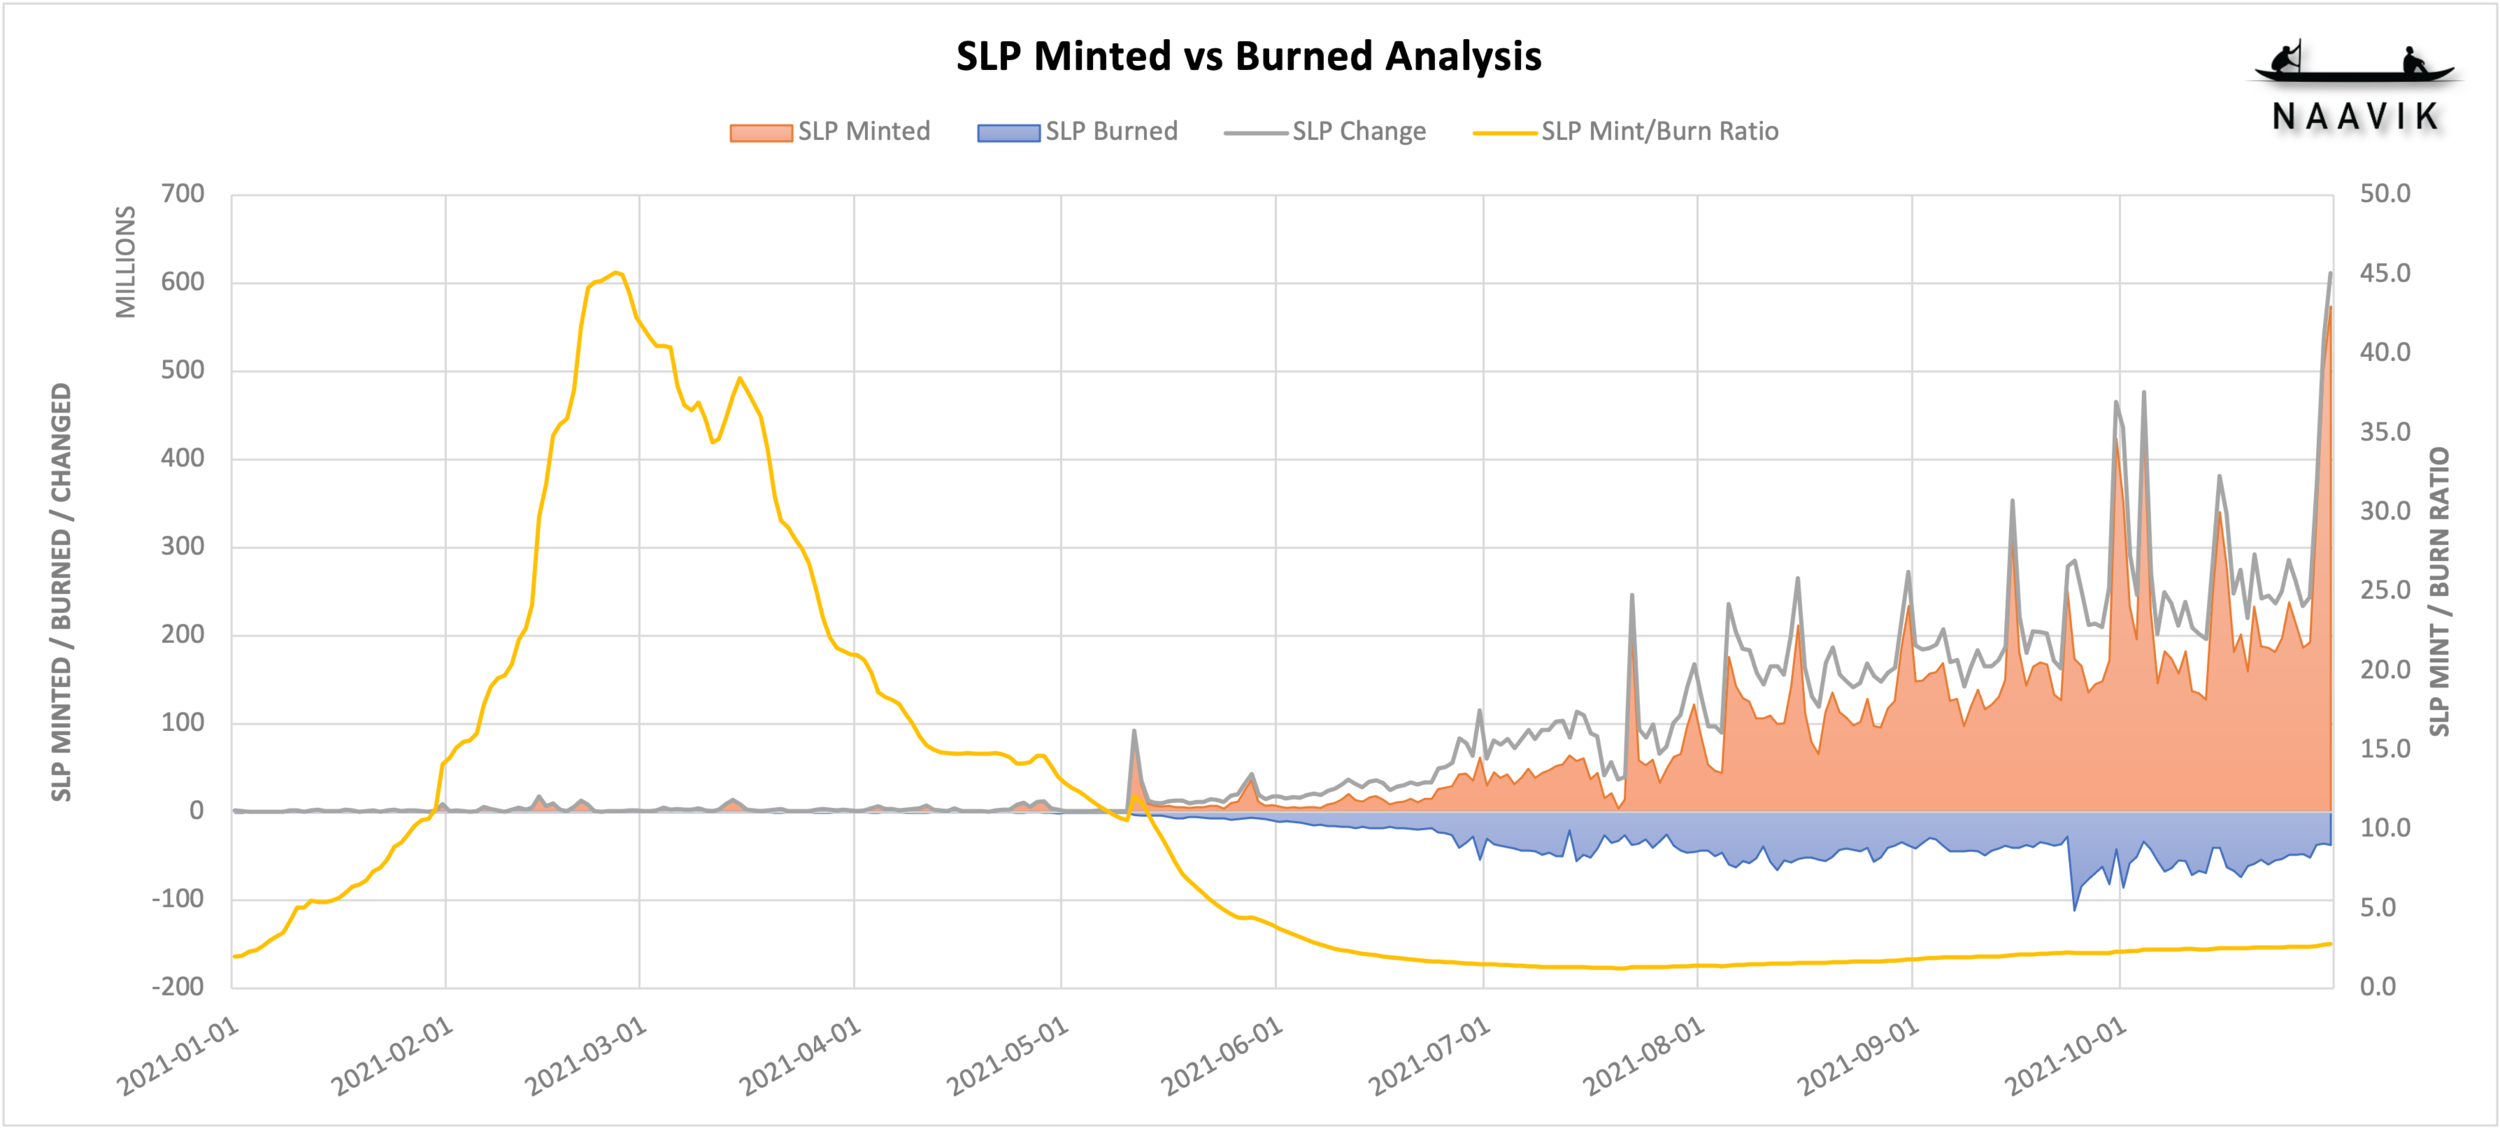
Task: Click the 50.0 value on right axis
Action: pyautogui.click(x=2385, y=194)
